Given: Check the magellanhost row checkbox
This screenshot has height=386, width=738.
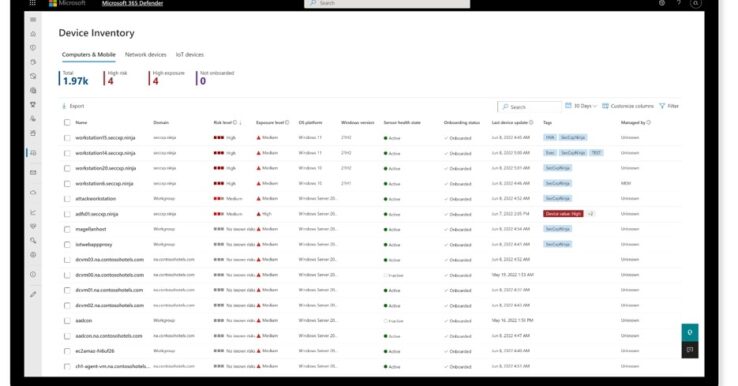Looking at the screenshot, I should point(67,229).
